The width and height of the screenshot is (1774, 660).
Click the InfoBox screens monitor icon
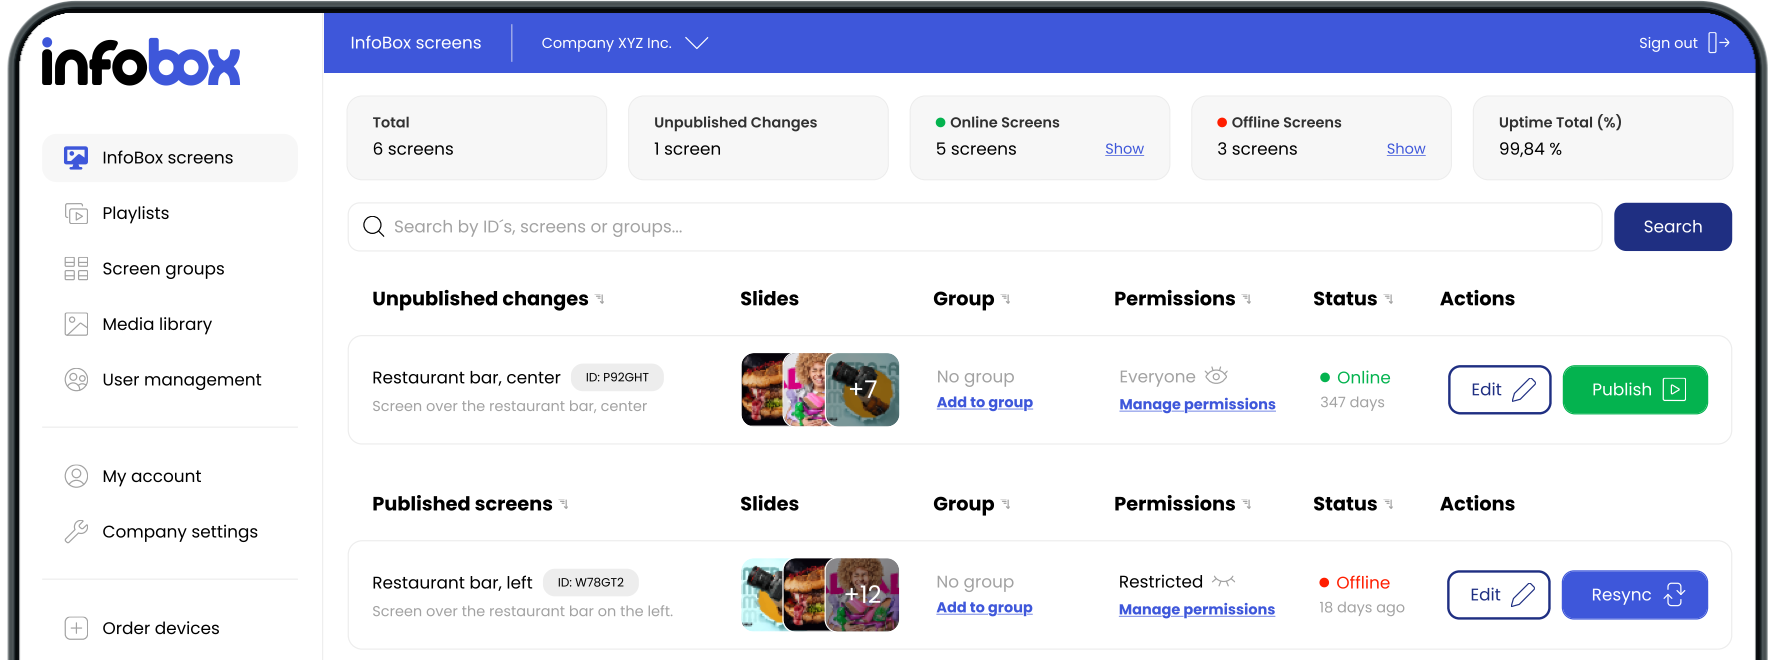[x=76, y=158]
